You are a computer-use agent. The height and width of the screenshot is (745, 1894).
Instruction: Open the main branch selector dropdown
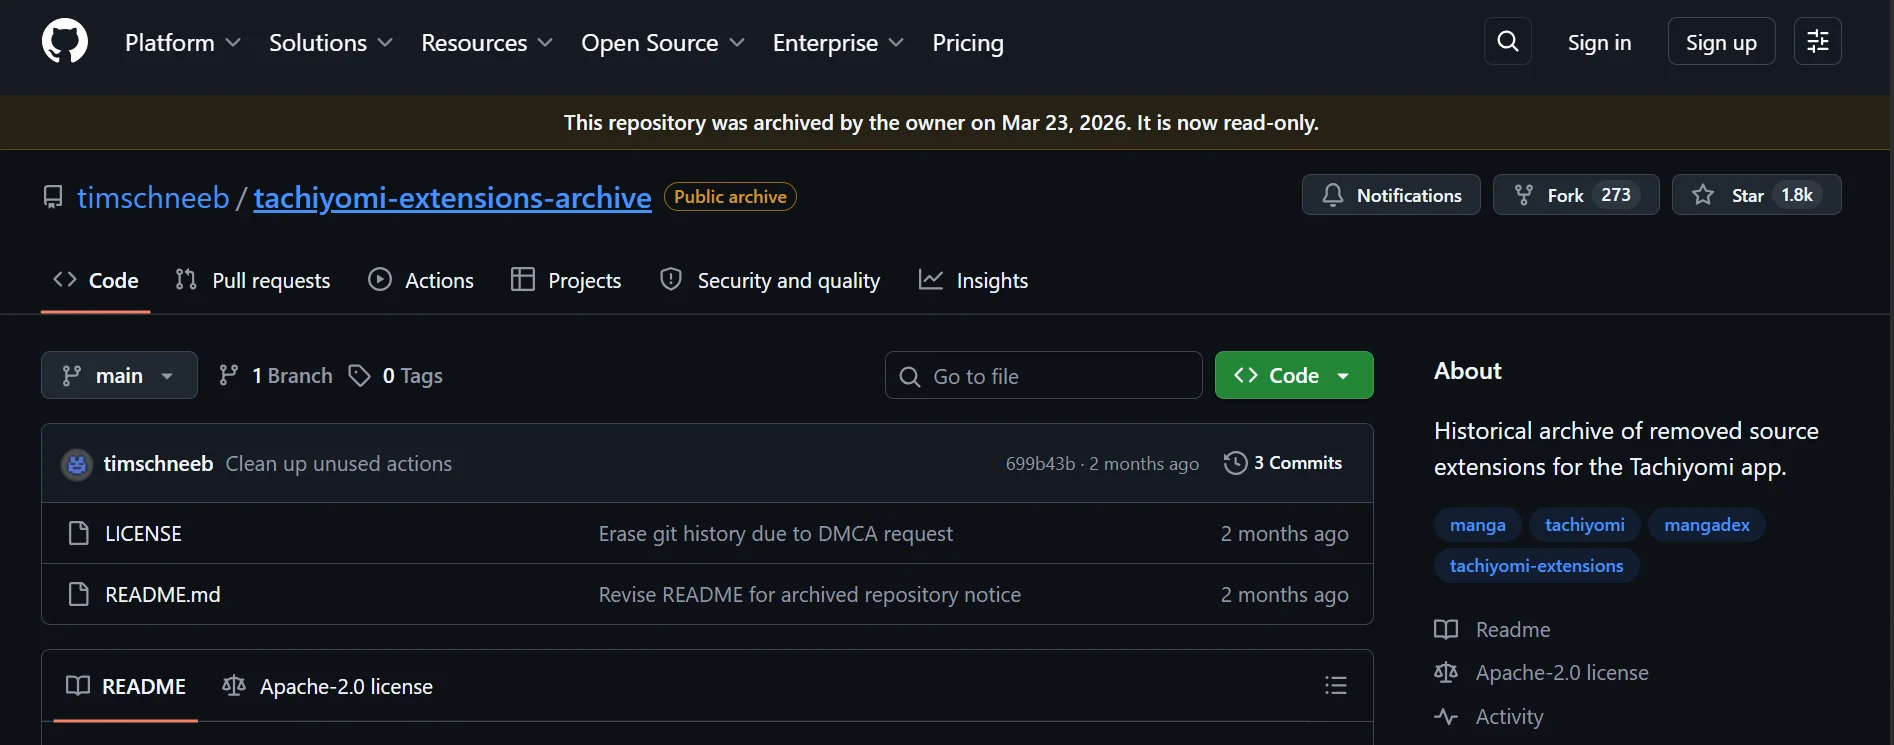[x=119, y=375]
